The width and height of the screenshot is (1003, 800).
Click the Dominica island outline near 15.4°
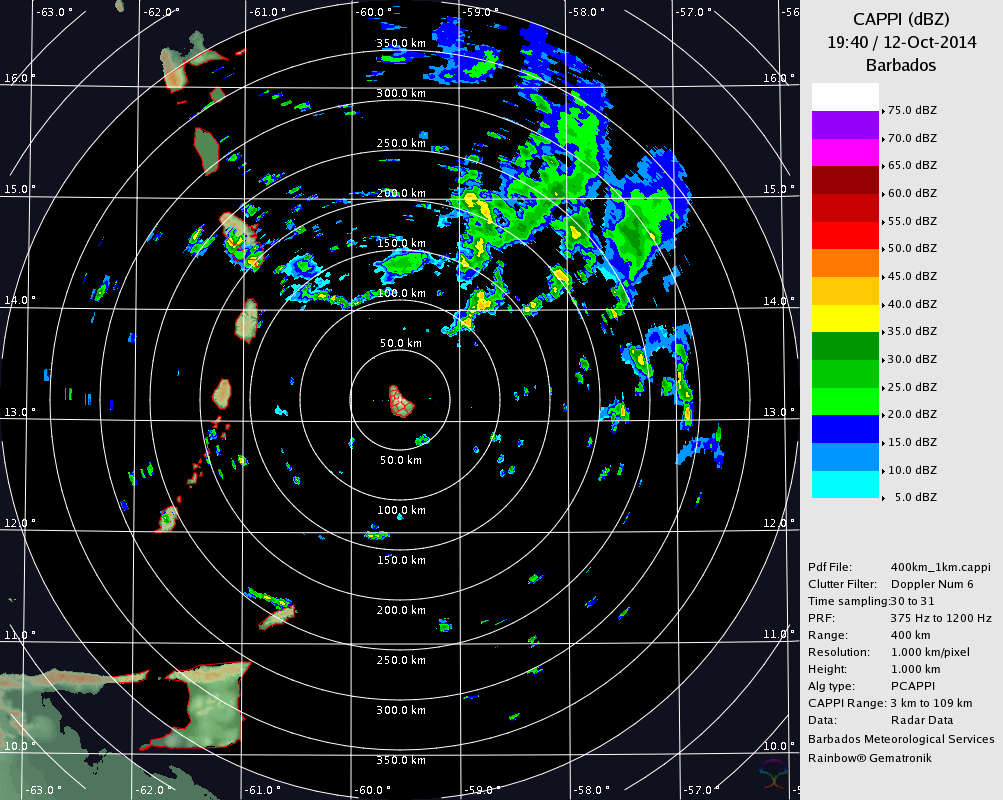(207, 151)
